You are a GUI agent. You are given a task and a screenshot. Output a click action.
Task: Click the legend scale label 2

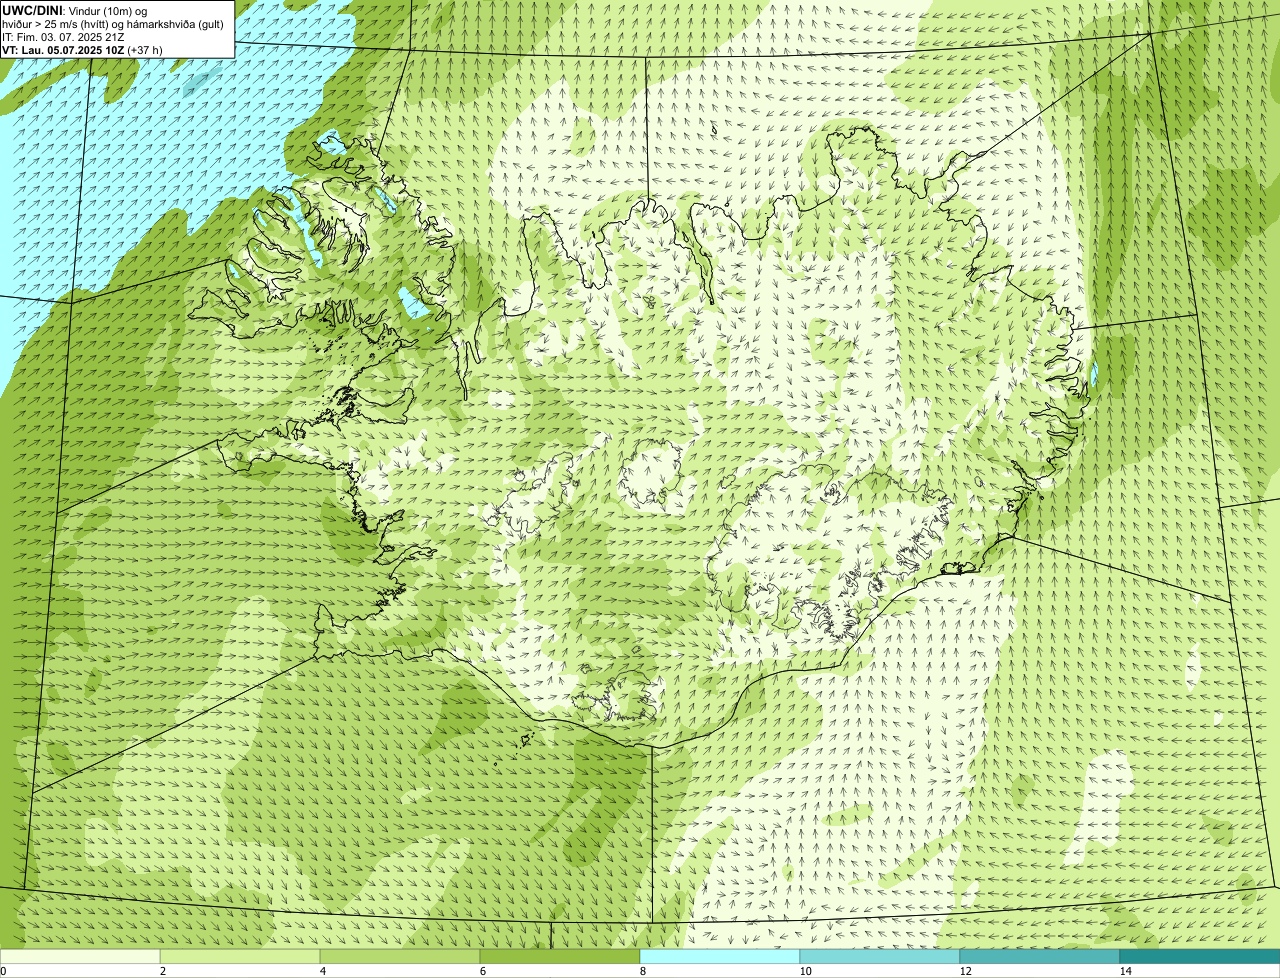[x=162, y=971]
